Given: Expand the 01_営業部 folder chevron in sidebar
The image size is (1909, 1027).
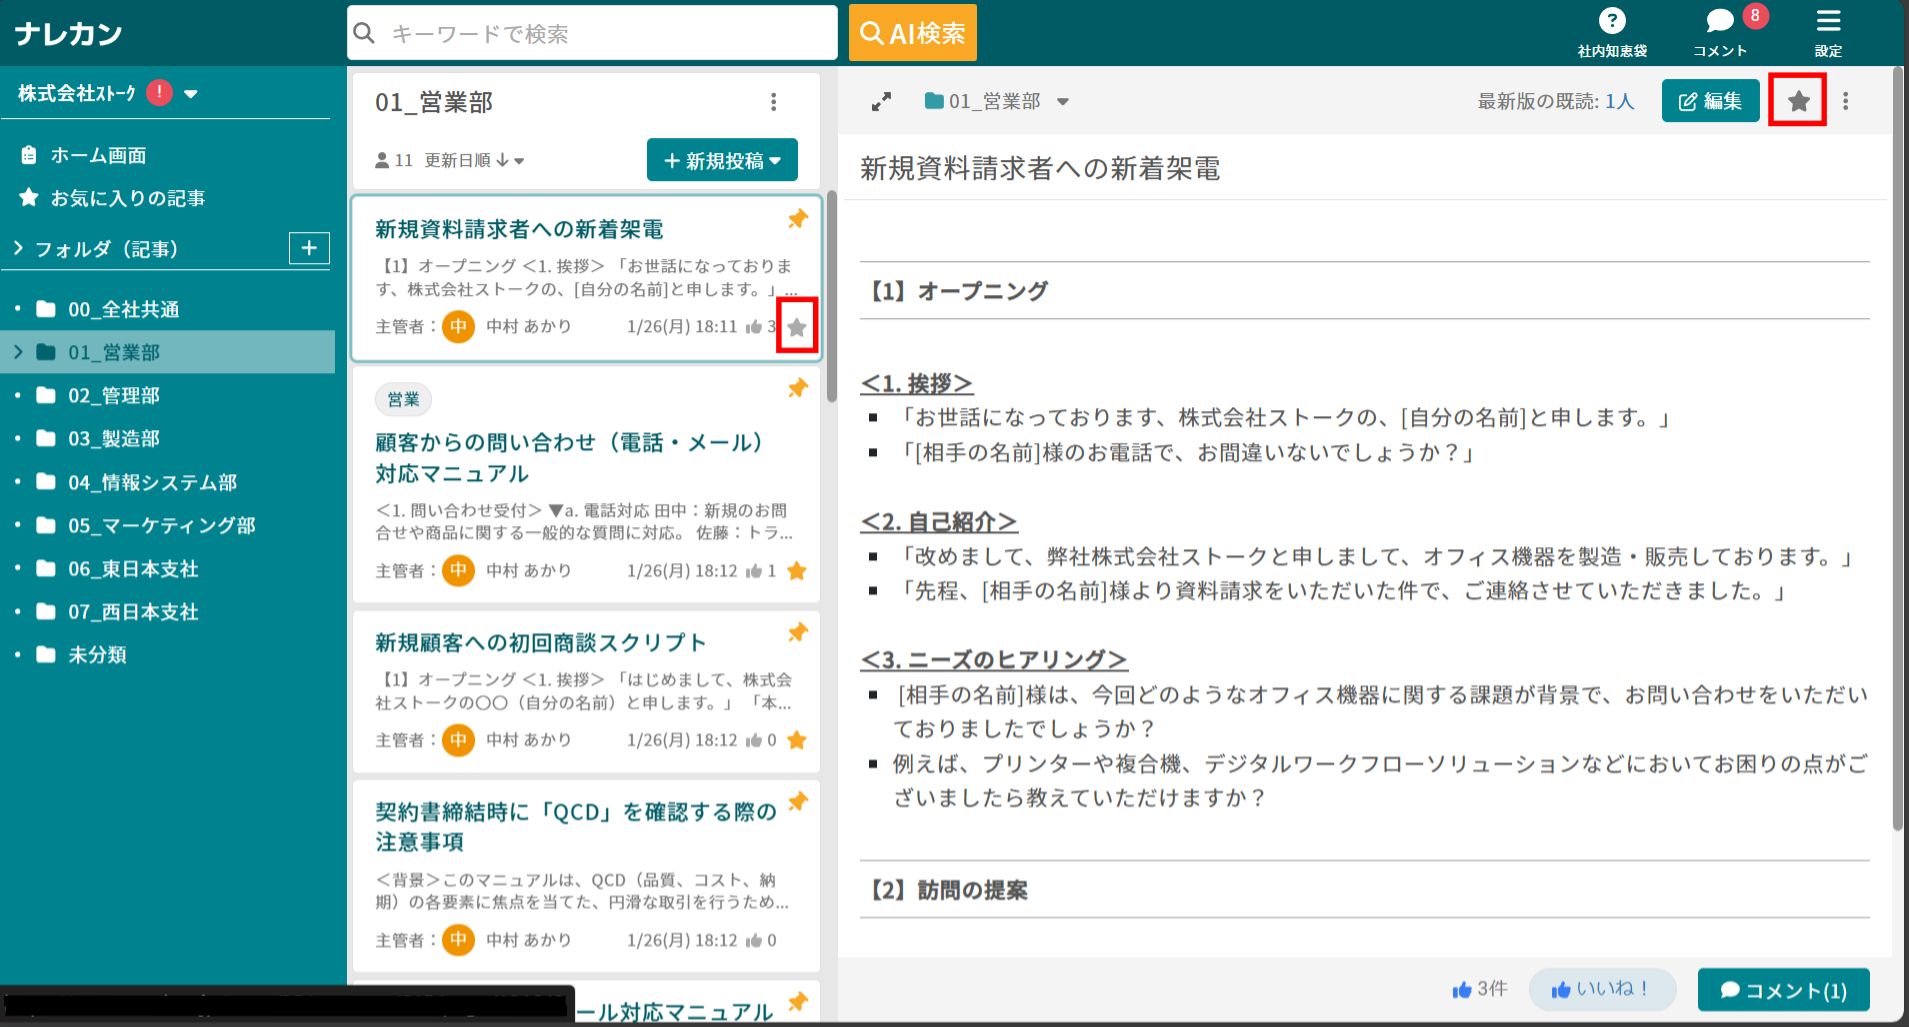Looking at the screenshot, I should [x=17, y=352].
